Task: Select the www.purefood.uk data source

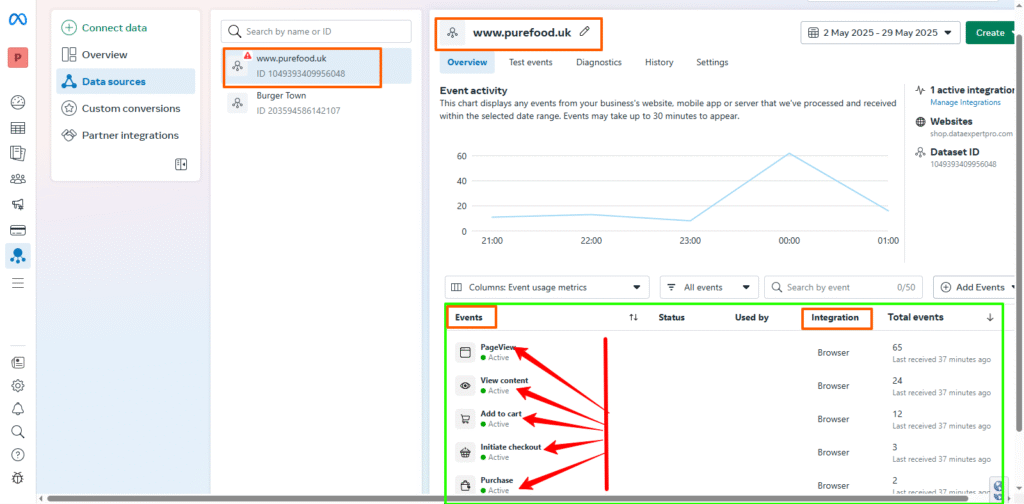Action: 316,66
